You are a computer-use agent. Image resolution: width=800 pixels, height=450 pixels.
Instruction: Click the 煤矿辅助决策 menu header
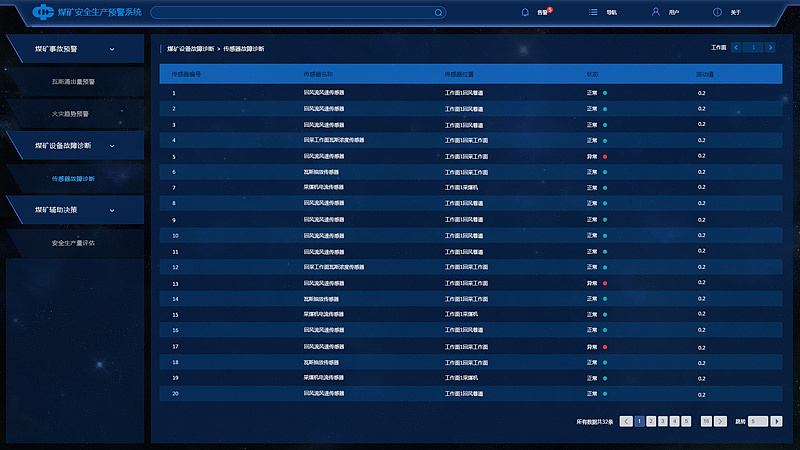[76, 210]
